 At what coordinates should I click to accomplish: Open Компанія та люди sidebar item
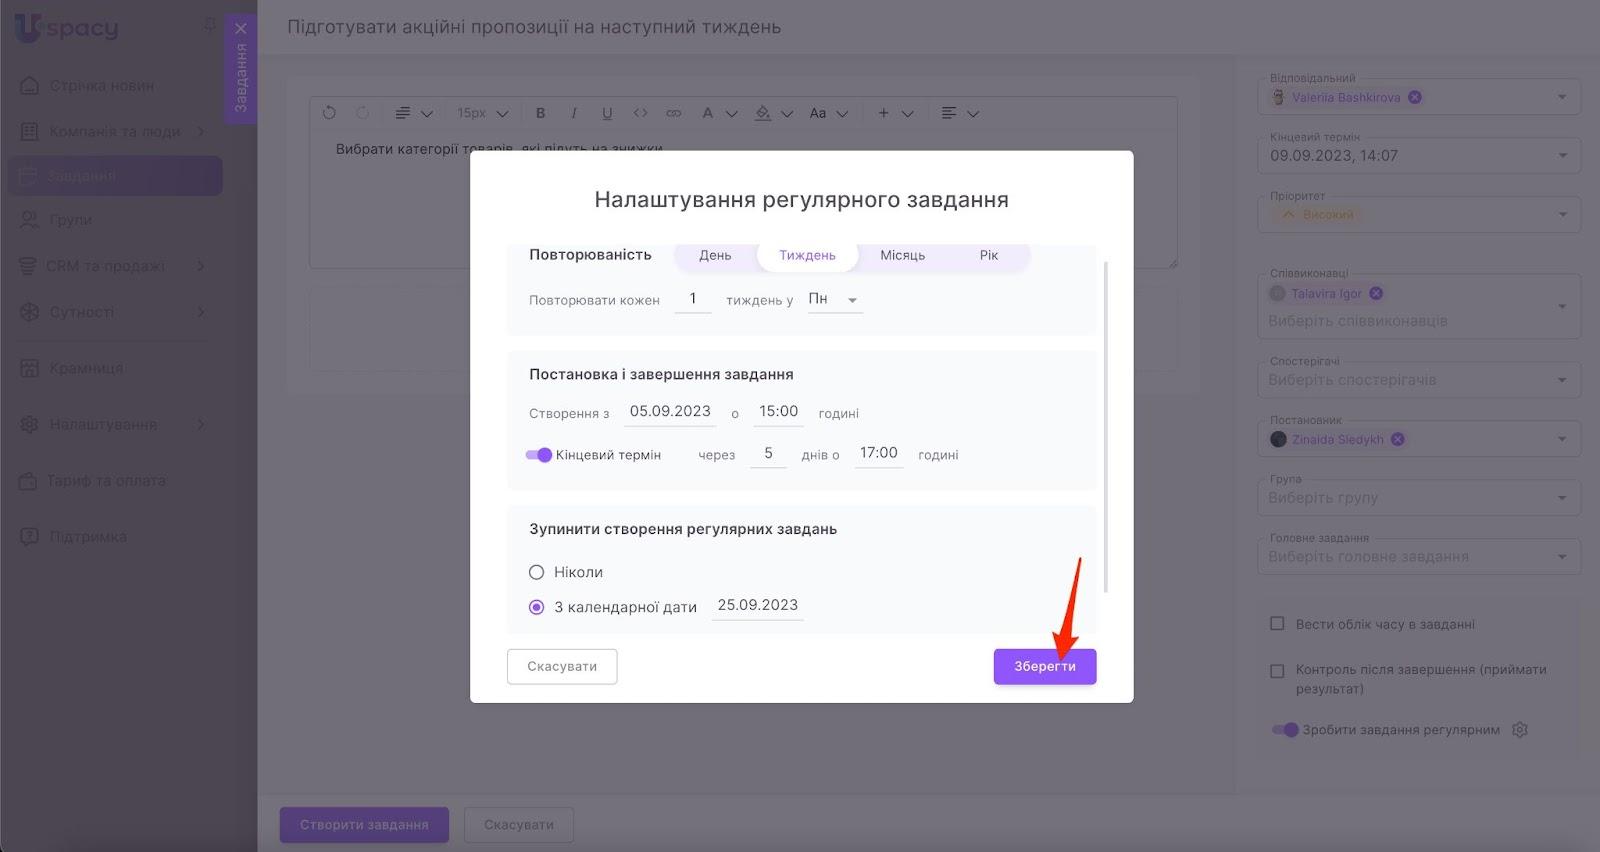[115, 131]
